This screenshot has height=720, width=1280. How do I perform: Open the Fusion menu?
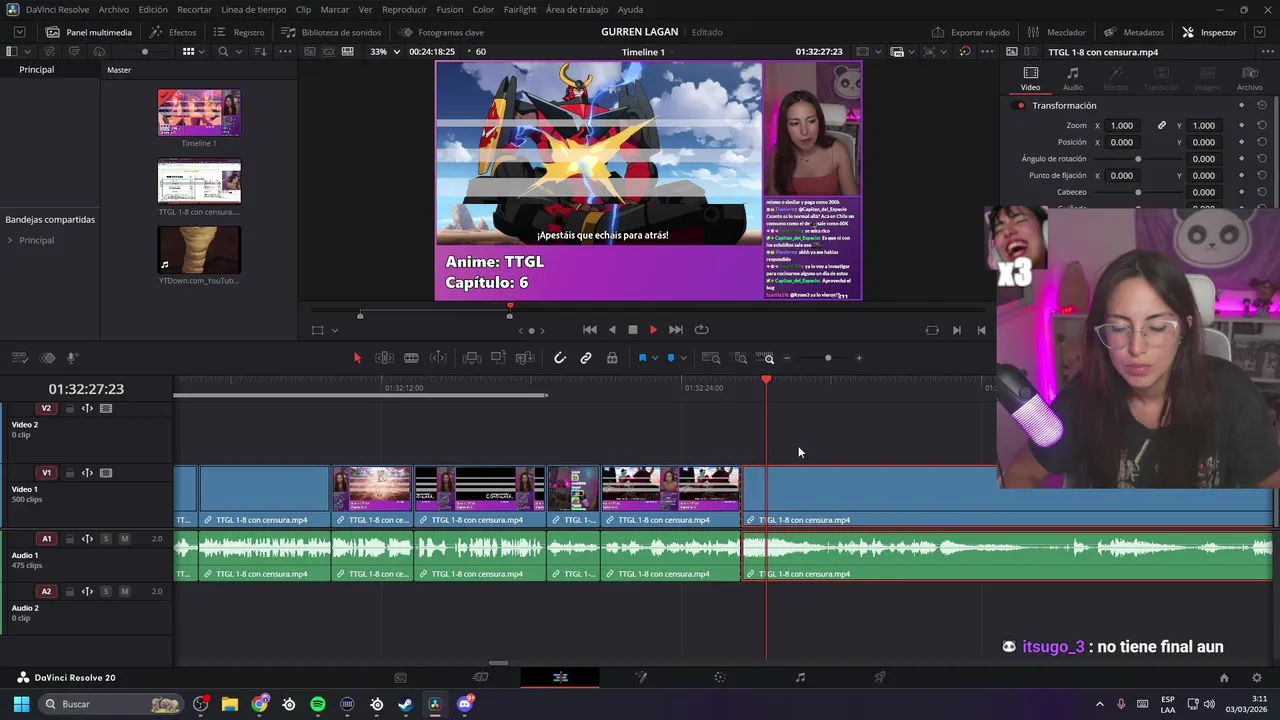pos(449,9)
